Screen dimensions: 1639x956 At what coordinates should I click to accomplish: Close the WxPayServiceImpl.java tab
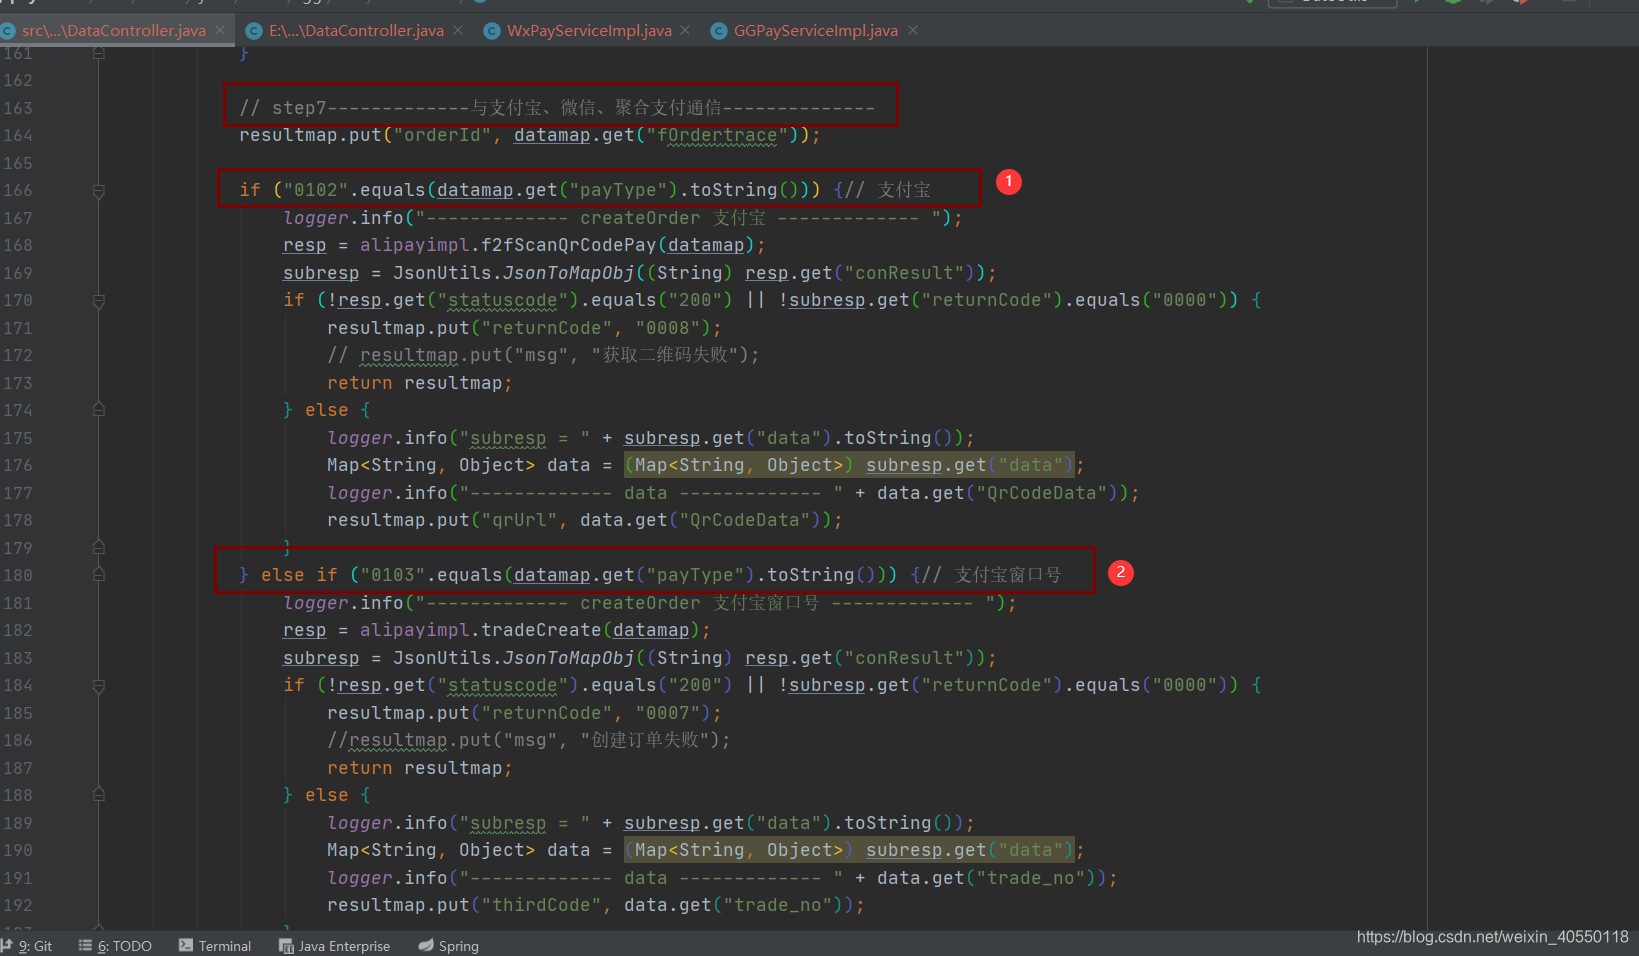tap(685, 31)
